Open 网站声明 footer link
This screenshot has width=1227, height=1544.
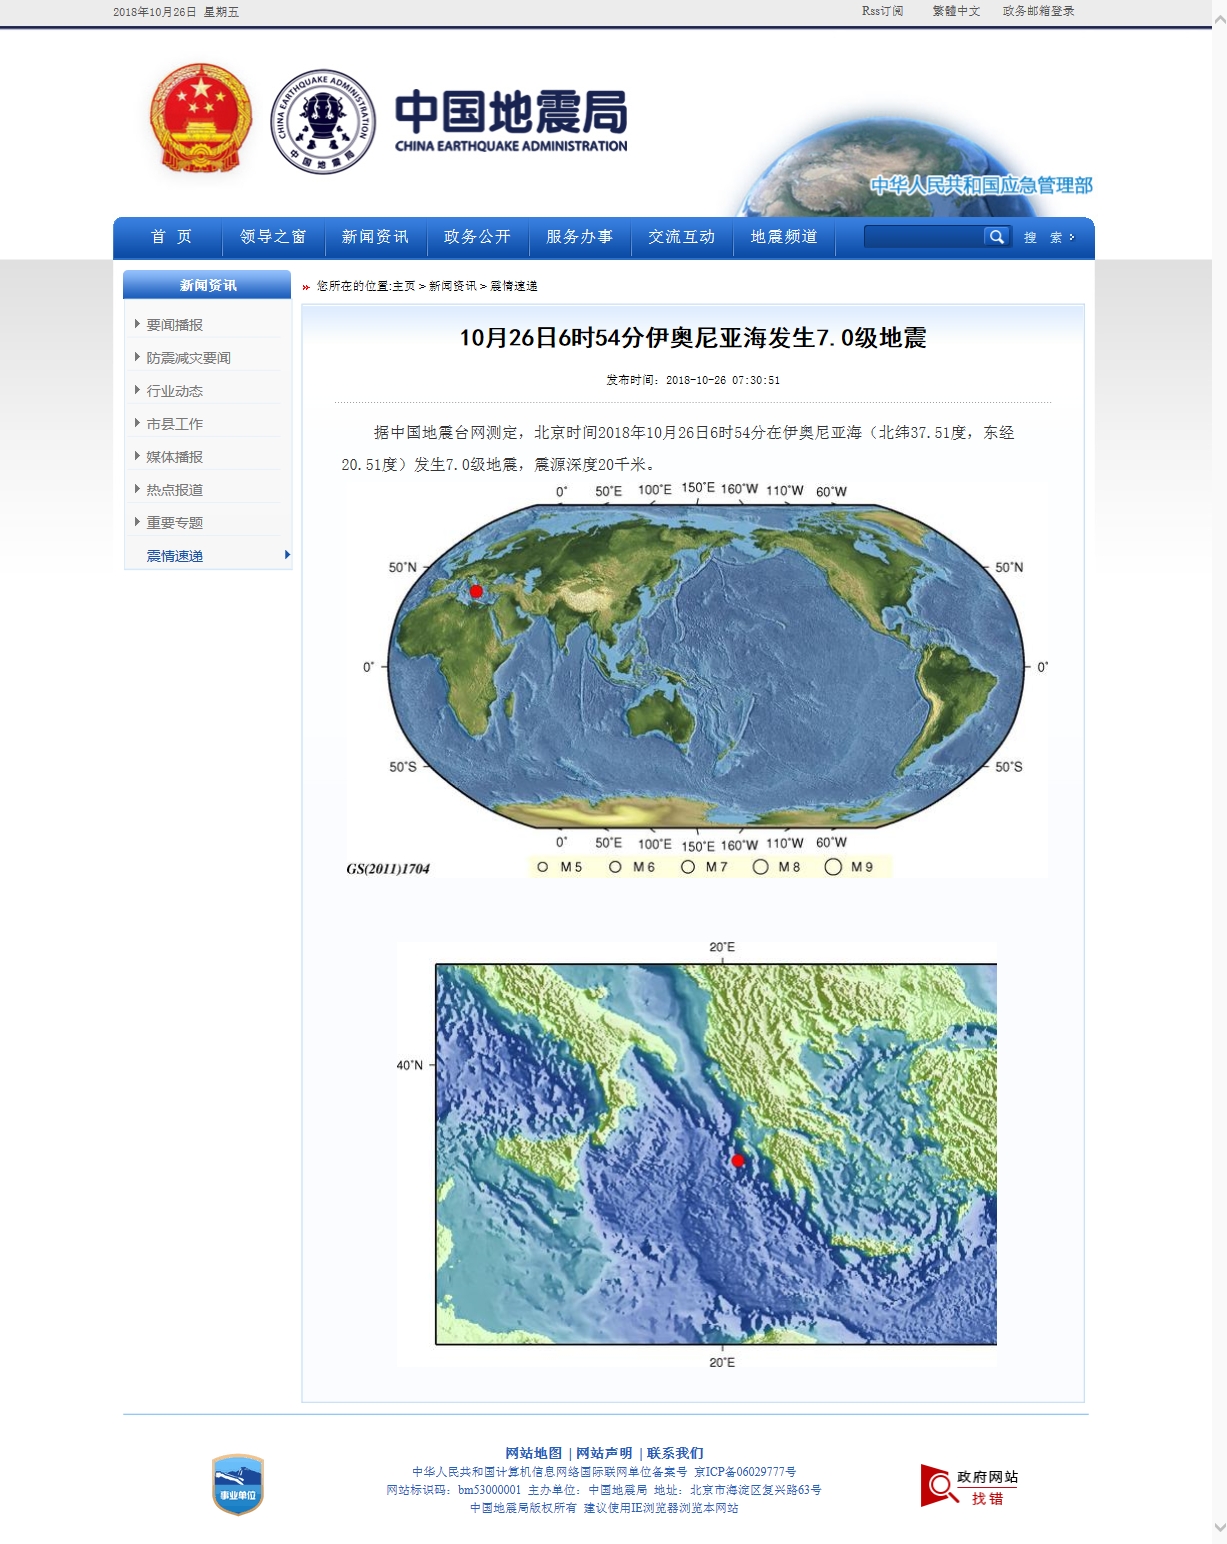point(604,1453)
